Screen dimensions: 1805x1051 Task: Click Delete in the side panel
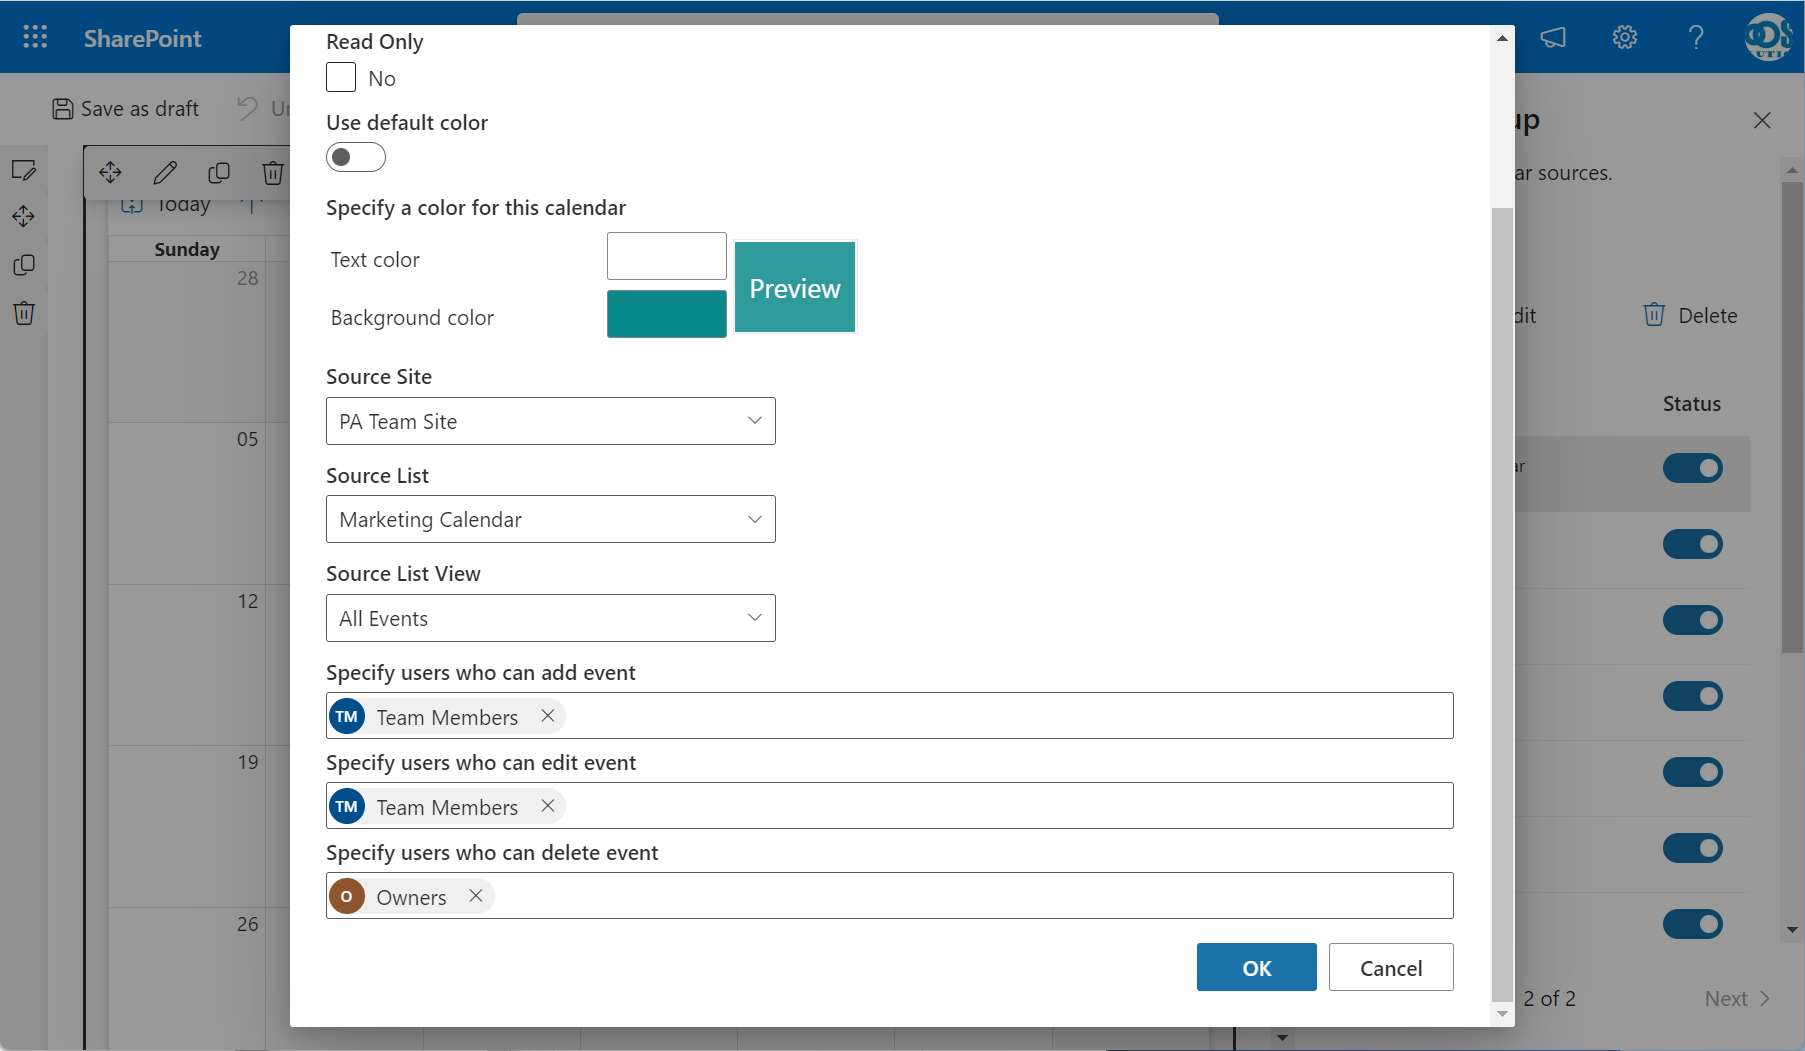coord(1689,316)
